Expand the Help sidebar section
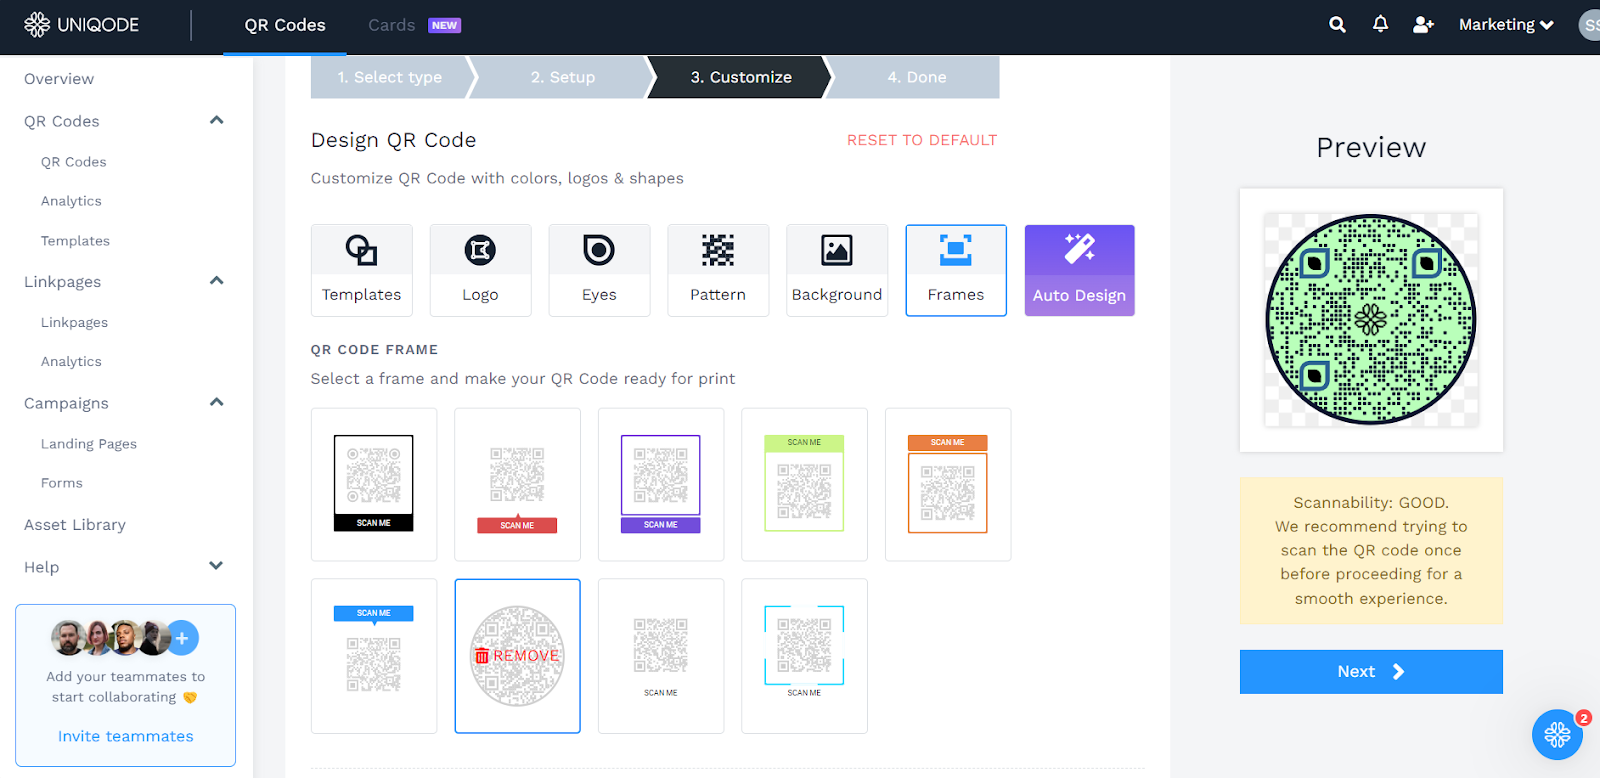The height and width of the screenshot is (778, 1600). (x=216, y=566)
